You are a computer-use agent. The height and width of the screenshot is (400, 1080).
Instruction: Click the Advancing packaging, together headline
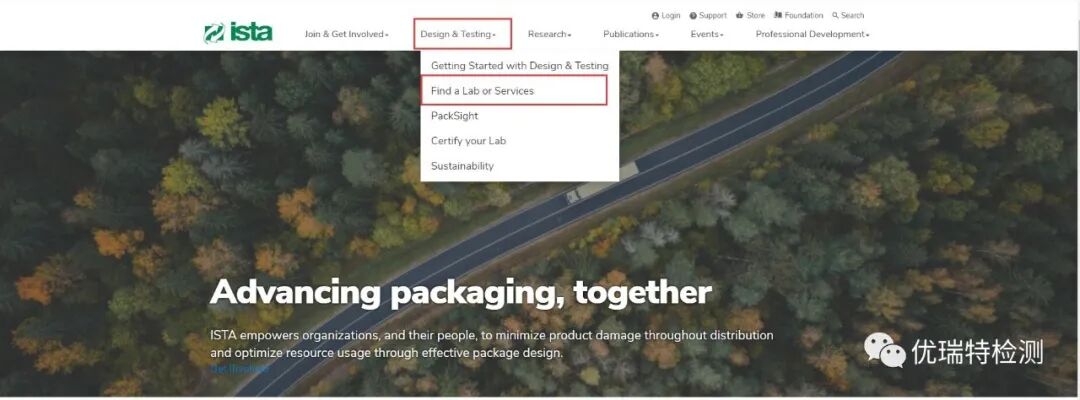pos(461,293)
